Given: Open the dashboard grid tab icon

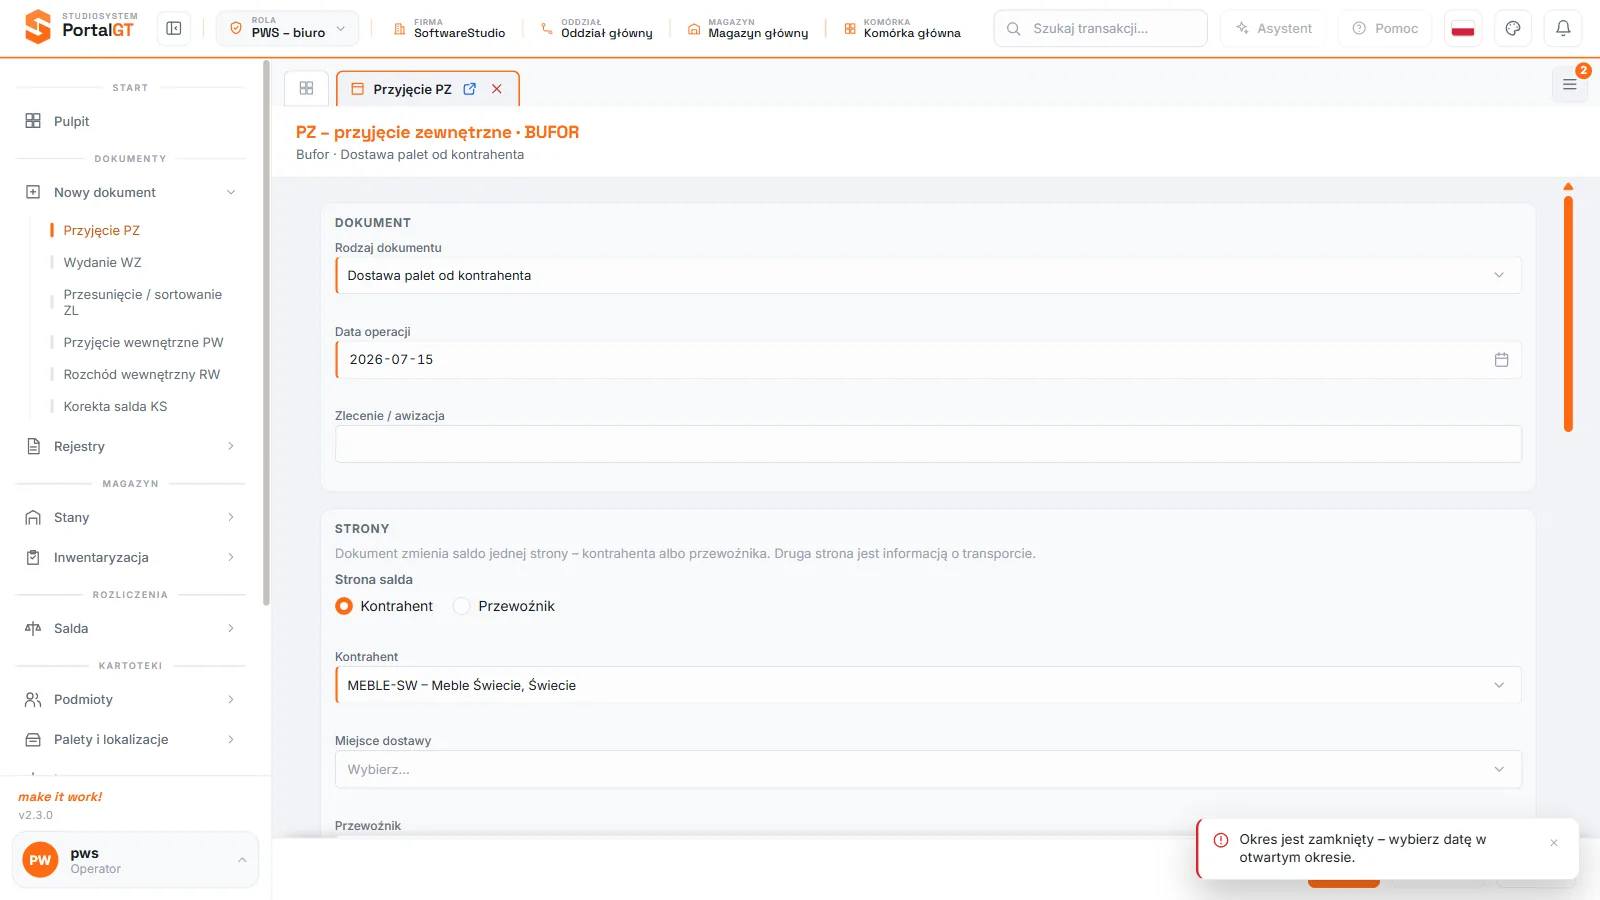Looking at the screenshot, I should click(307, 89).
